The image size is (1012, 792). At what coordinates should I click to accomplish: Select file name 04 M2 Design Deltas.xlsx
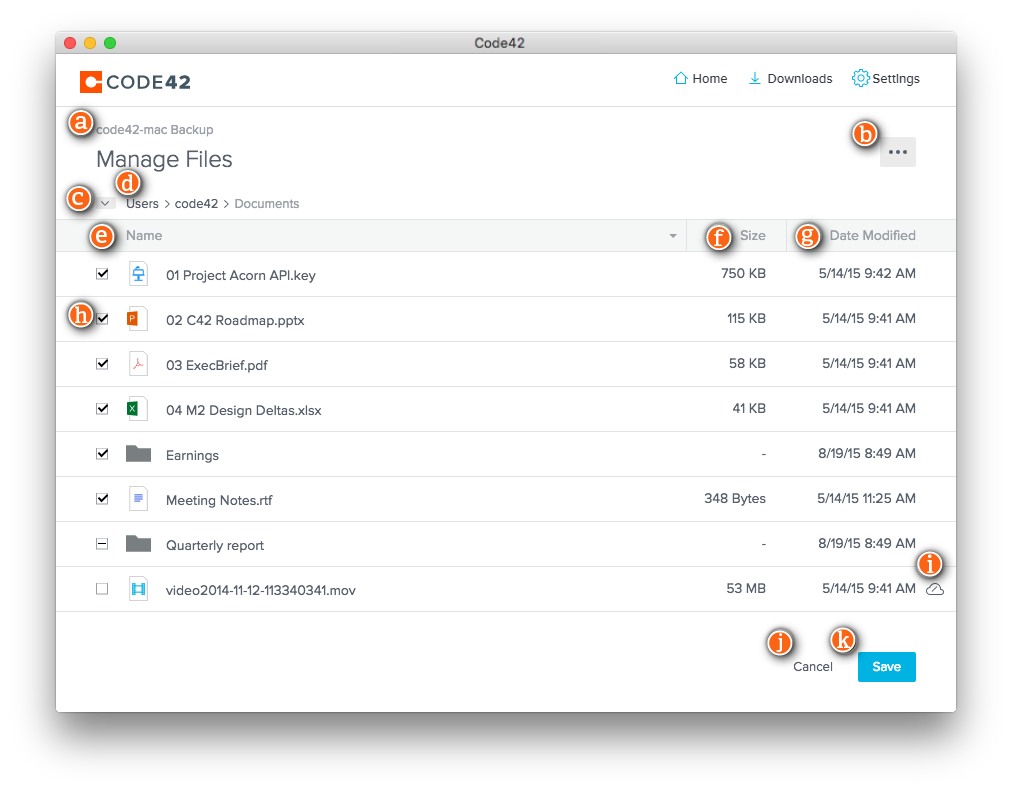coord(243,411)
